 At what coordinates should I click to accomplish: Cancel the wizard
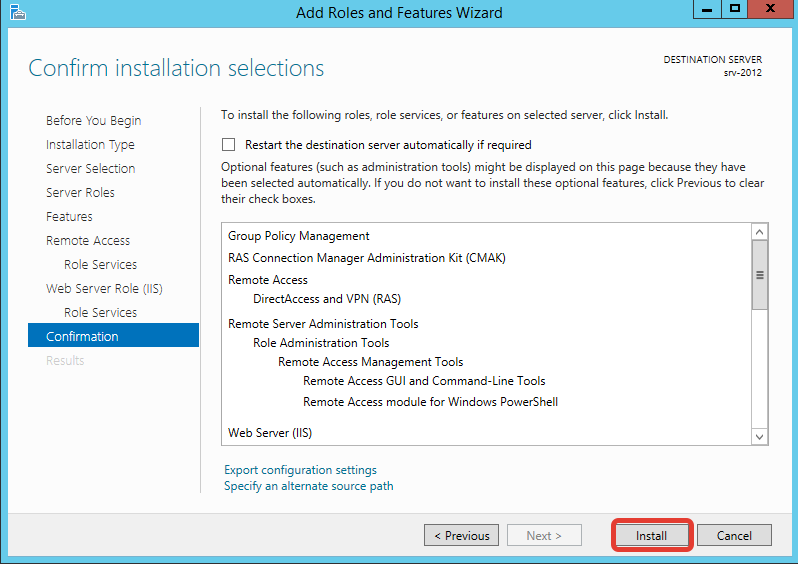click(x=734, y=536)
